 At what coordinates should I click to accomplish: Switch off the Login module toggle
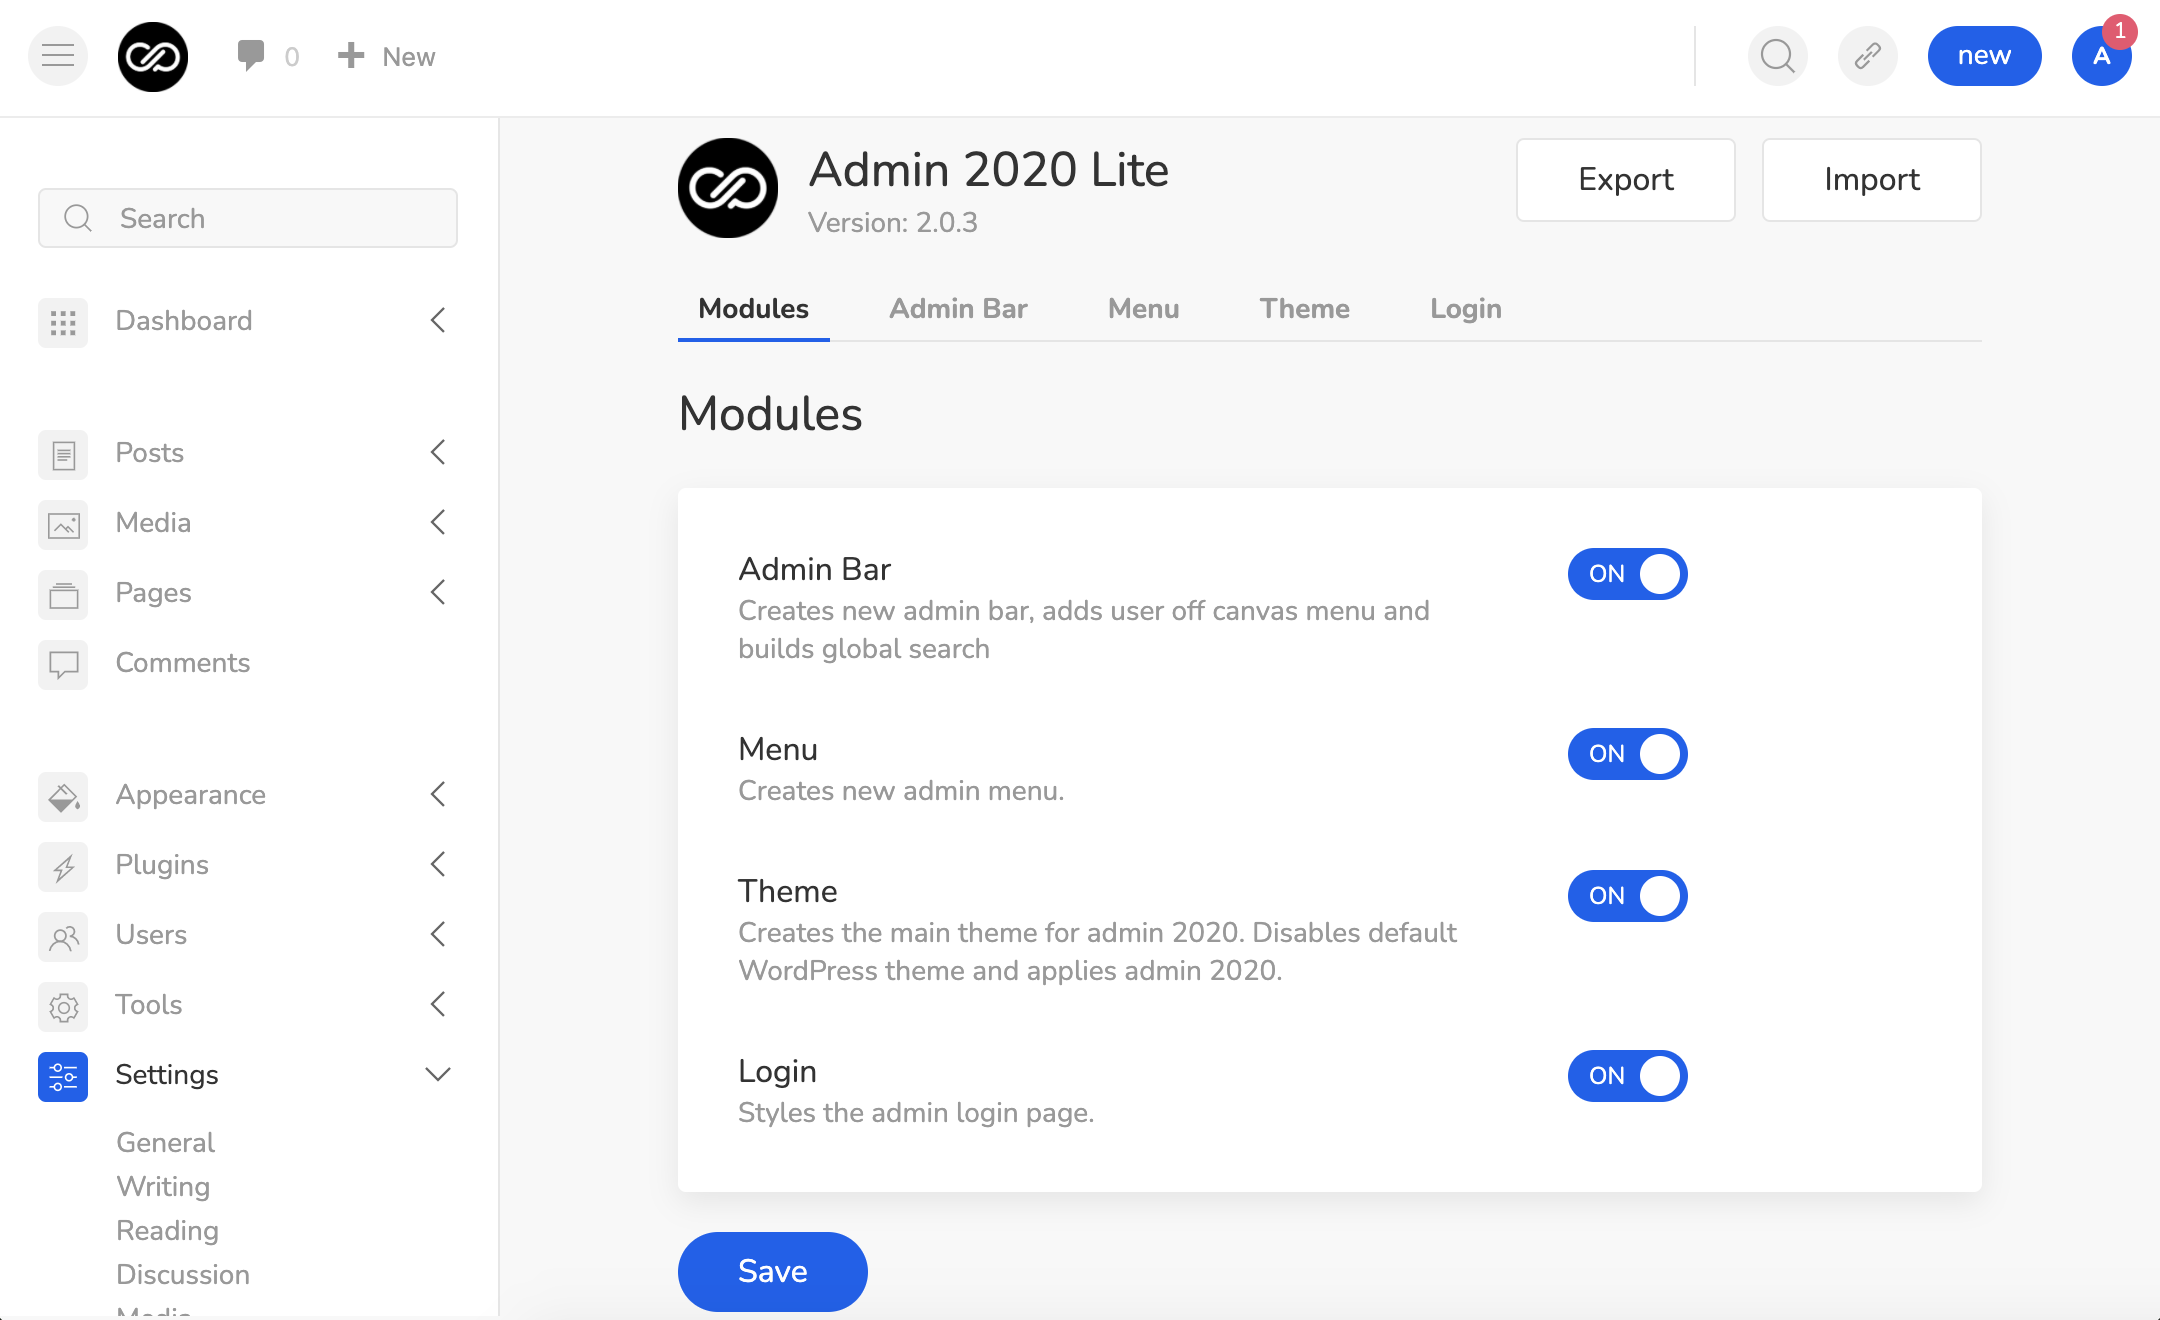(1627, 1076)
